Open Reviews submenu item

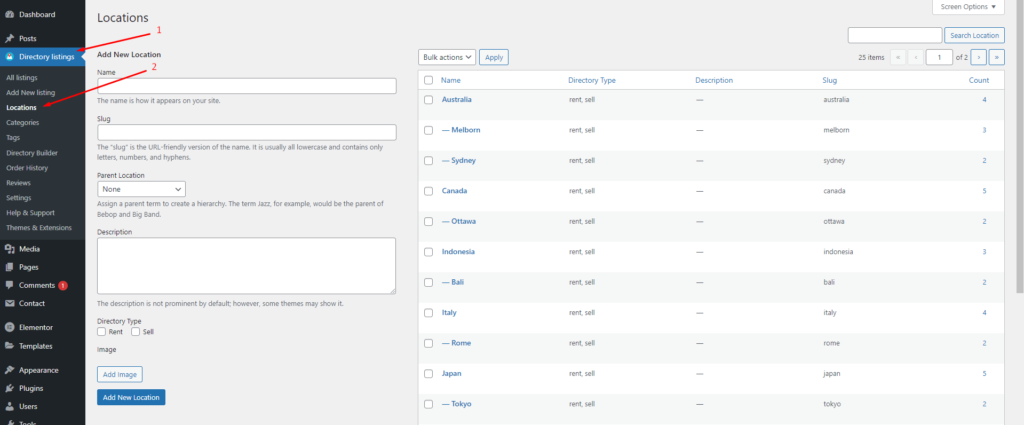pos(18,183)
